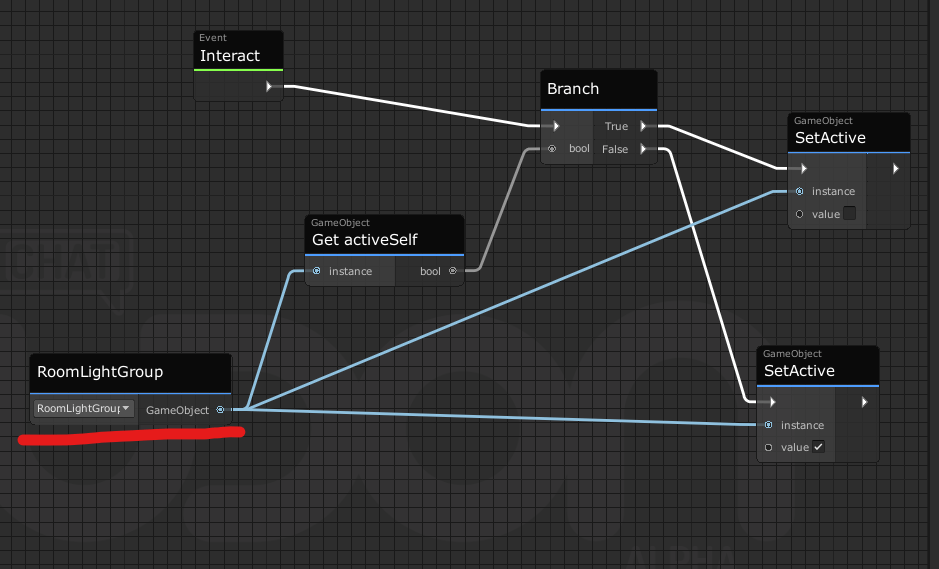Open the RoomLightGroup variable dropdown
Screen dimensions: 939x569
coord(84,408)
